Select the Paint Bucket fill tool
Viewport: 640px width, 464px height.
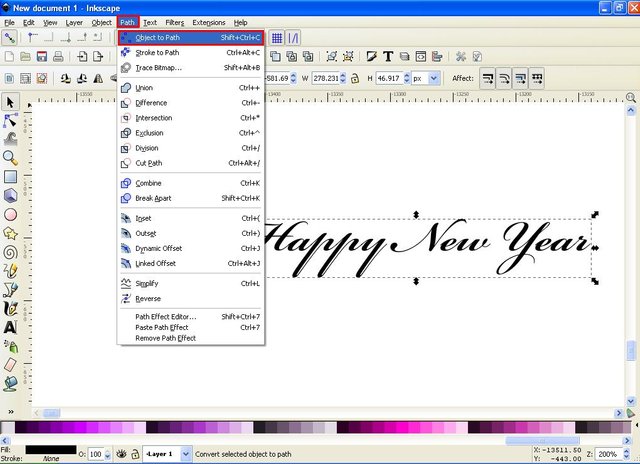10,384
